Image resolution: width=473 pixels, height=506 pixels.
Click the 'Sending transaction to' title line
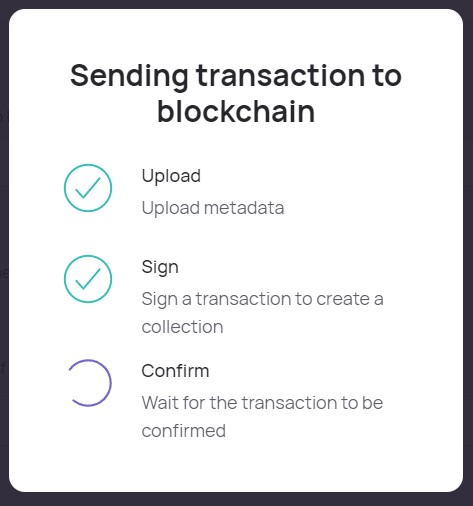click(236, 76)
